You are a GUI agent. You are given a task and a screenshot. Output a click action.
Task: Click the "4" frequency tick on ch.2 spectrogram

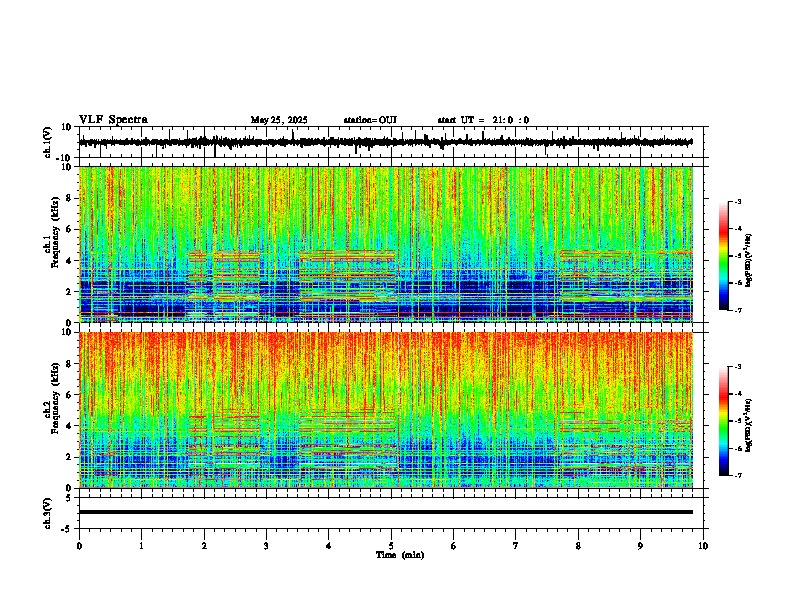click(70, 426)
